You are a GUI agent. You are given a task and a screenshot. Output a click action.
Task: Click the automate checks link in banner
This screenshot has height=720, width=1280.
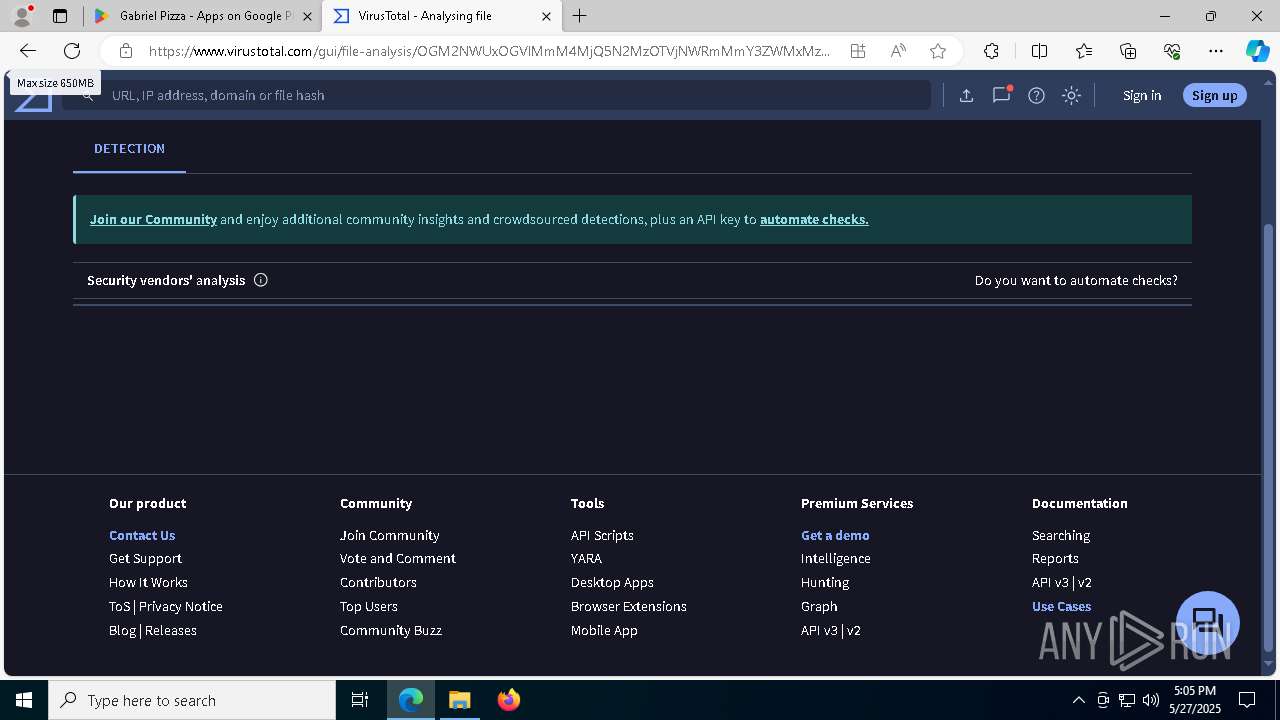point(814,219)
